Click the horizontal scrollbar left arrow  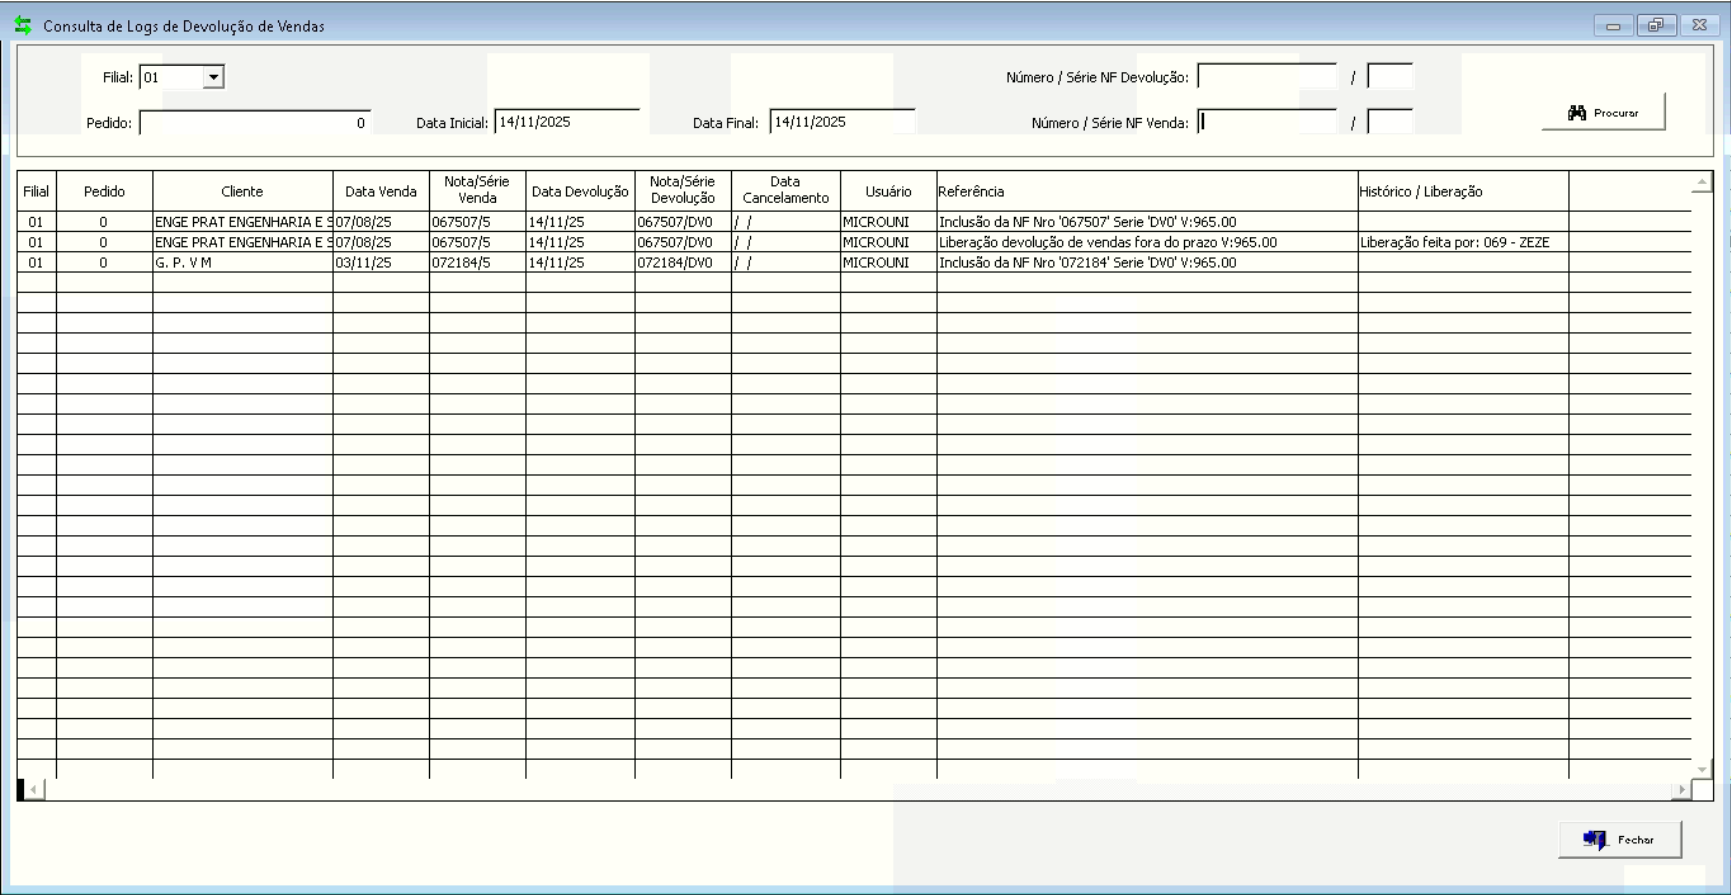tap(33, 790)
